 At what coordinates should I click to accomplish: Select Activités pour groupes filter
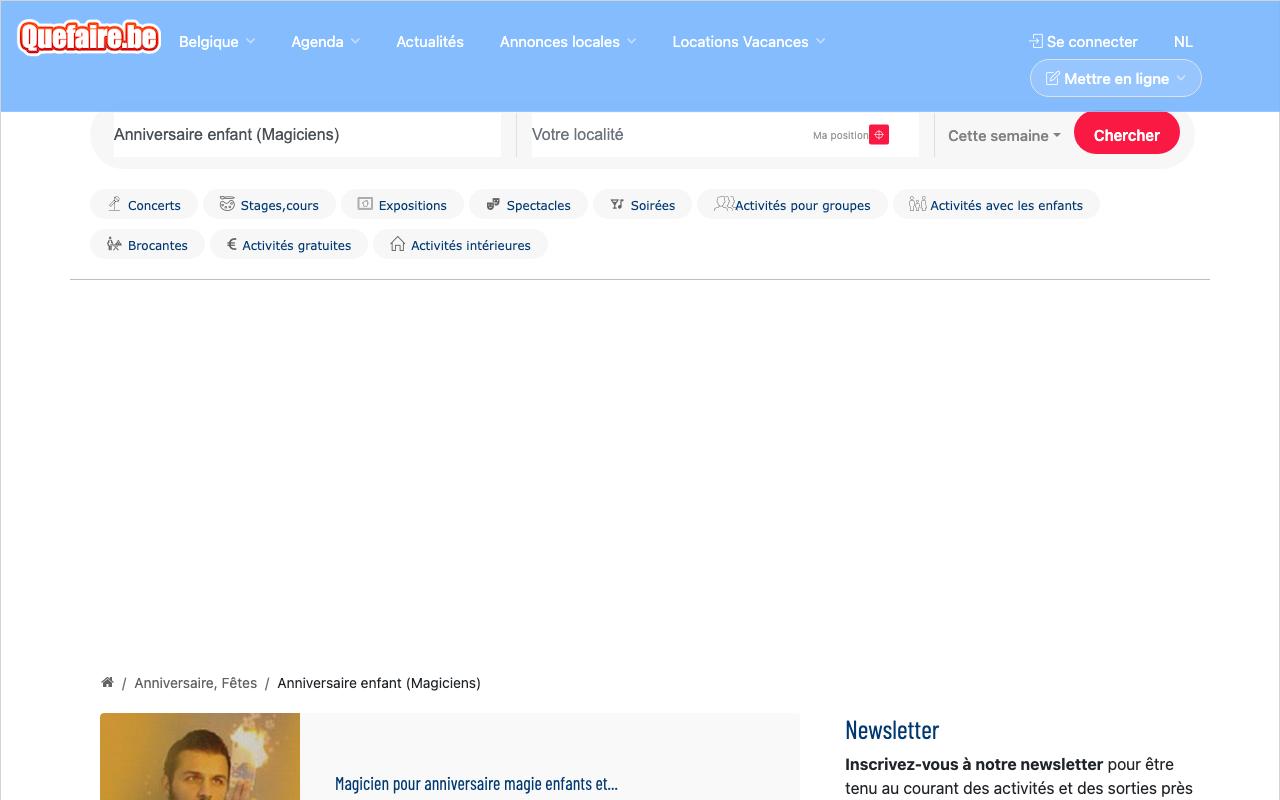click(792, 204)
